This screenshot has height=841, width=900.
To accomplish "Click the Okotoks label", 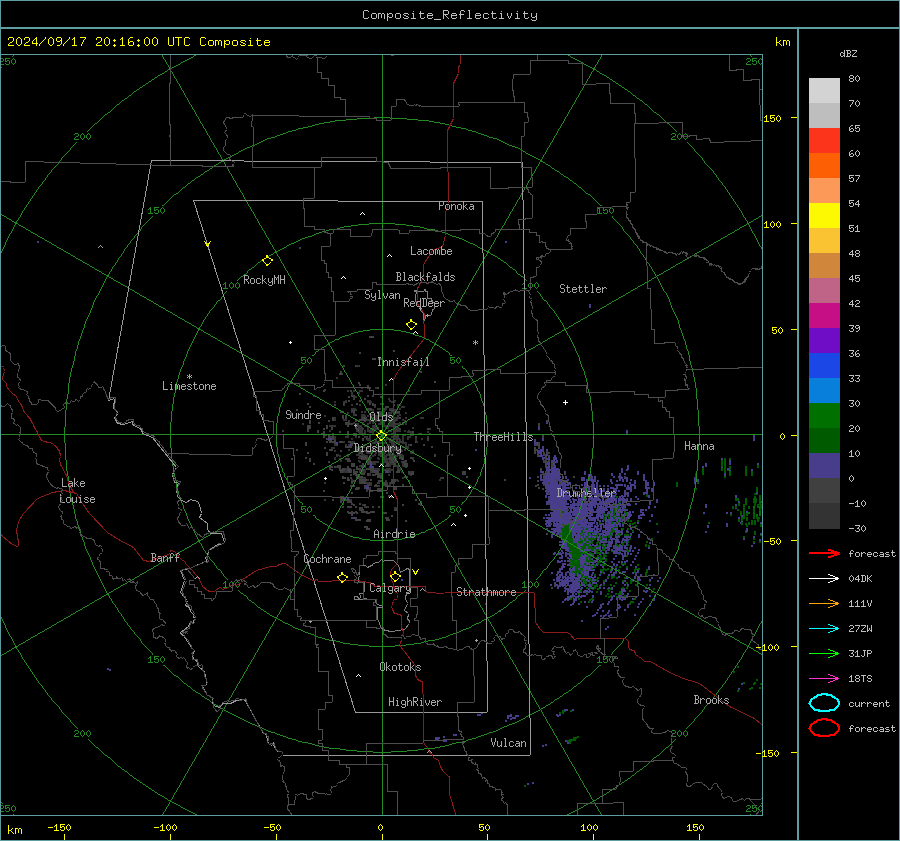I will click(x=400, y=667).
